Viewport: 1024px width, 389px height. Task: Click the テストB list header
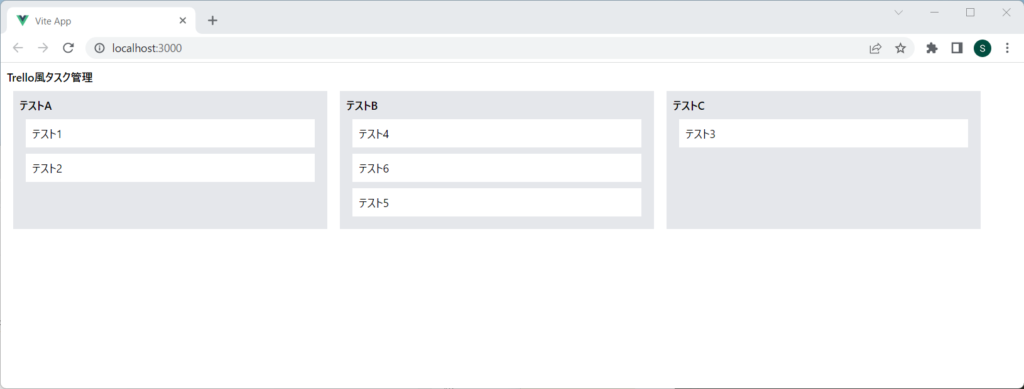pos(362,106)
